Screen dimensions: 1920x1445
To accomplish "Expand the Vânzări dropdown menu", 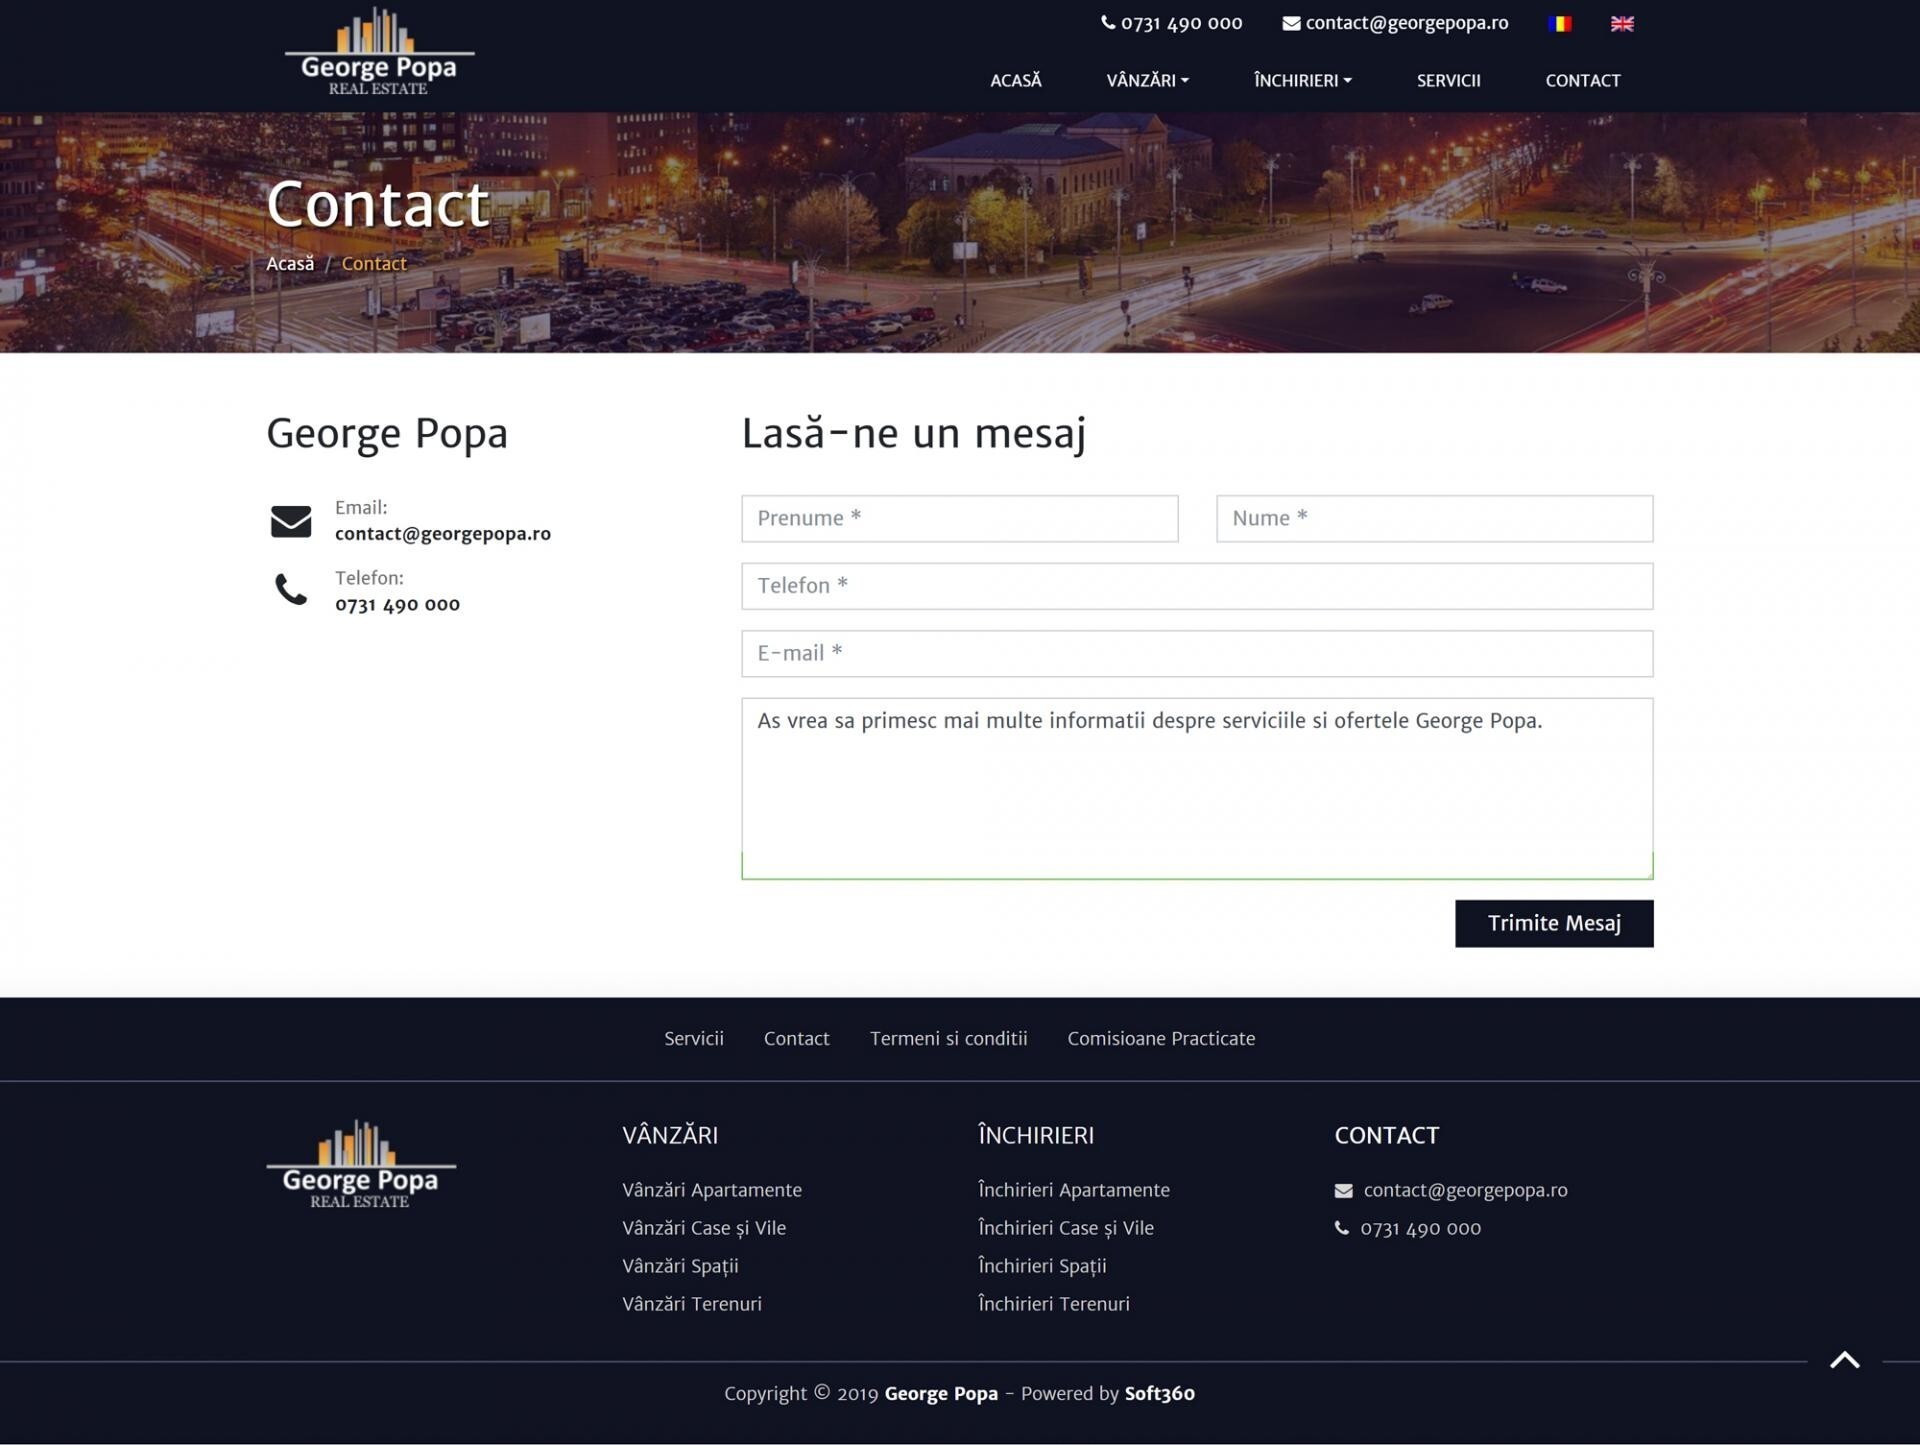I will tap(1147, 80).
